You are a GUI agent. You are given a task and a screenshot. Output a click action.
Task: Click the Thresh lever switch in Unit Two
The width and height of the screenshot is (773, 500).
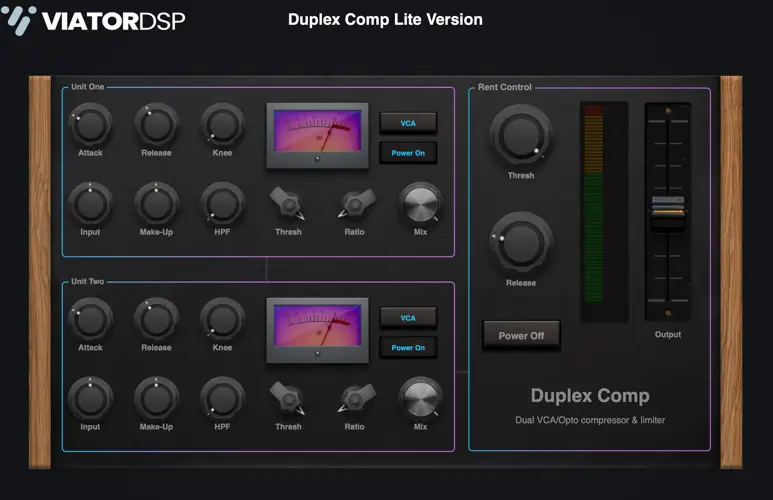coord(288,399)
